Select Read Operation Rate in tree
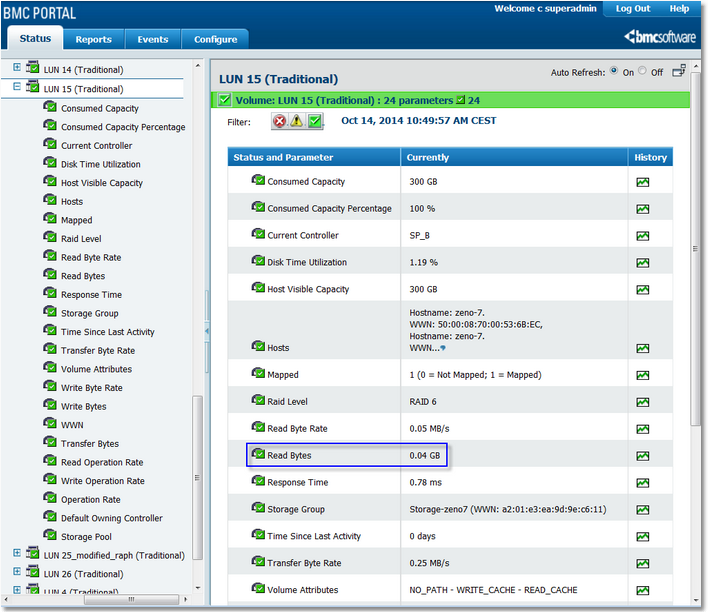 pos(102,462)
